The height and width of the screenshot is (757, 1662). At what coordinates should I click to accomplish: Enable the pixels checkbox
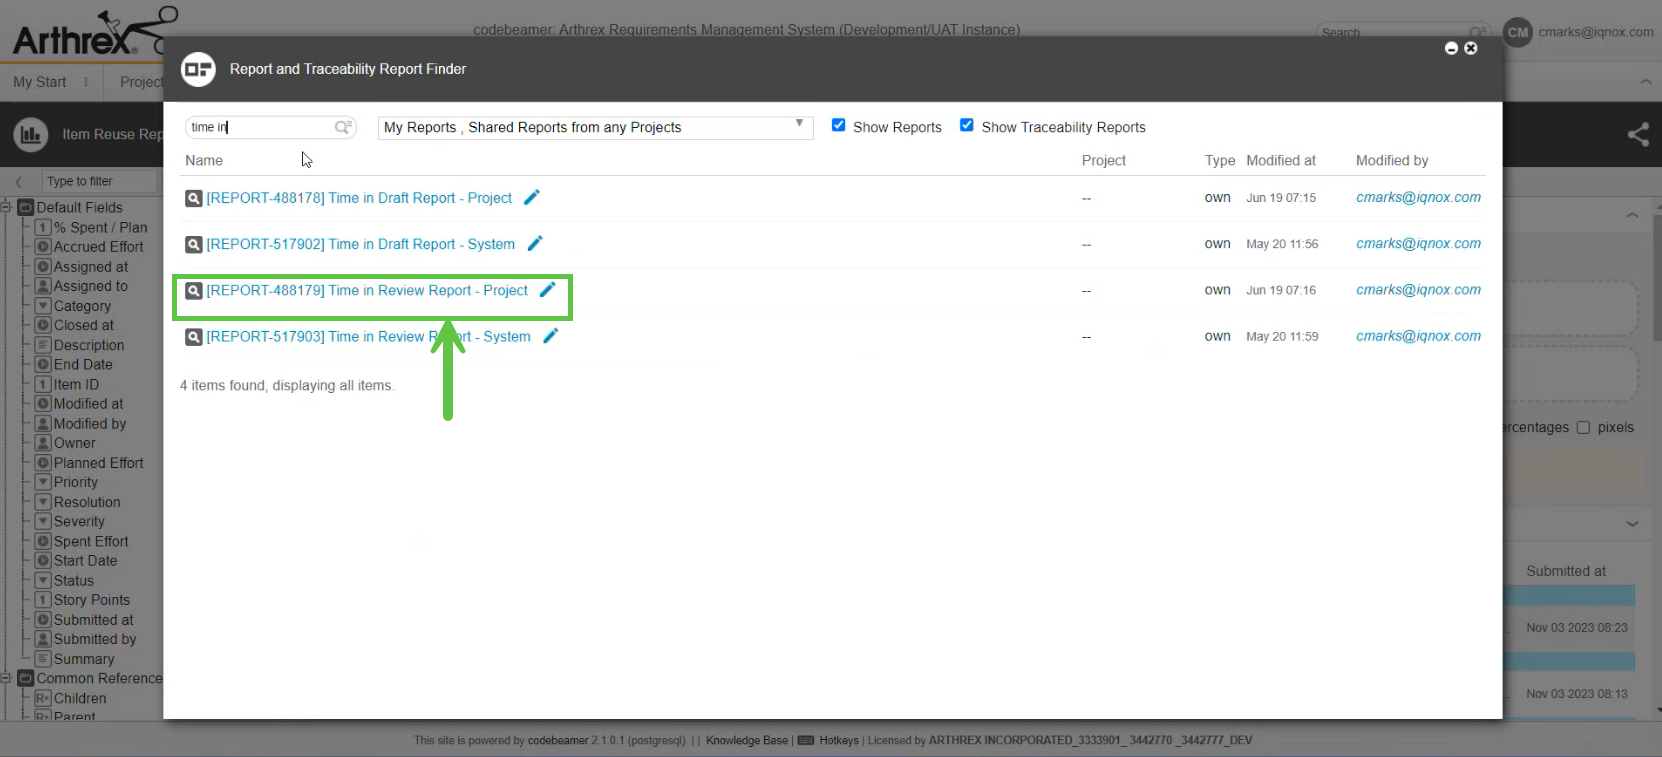(x=1583, y=428)
